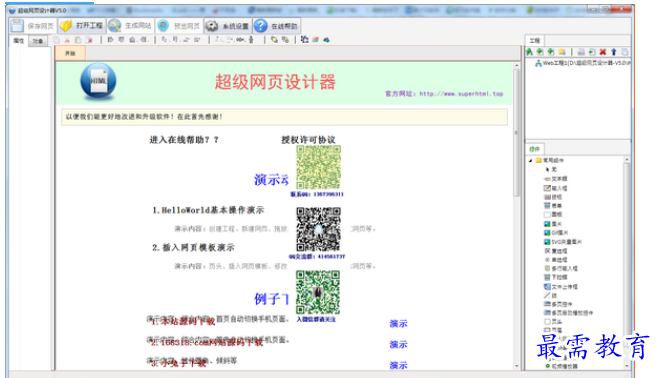Click the copy icon in edit toolbar
Viewport: 658px width, 378px height.
tap(78, 40)
